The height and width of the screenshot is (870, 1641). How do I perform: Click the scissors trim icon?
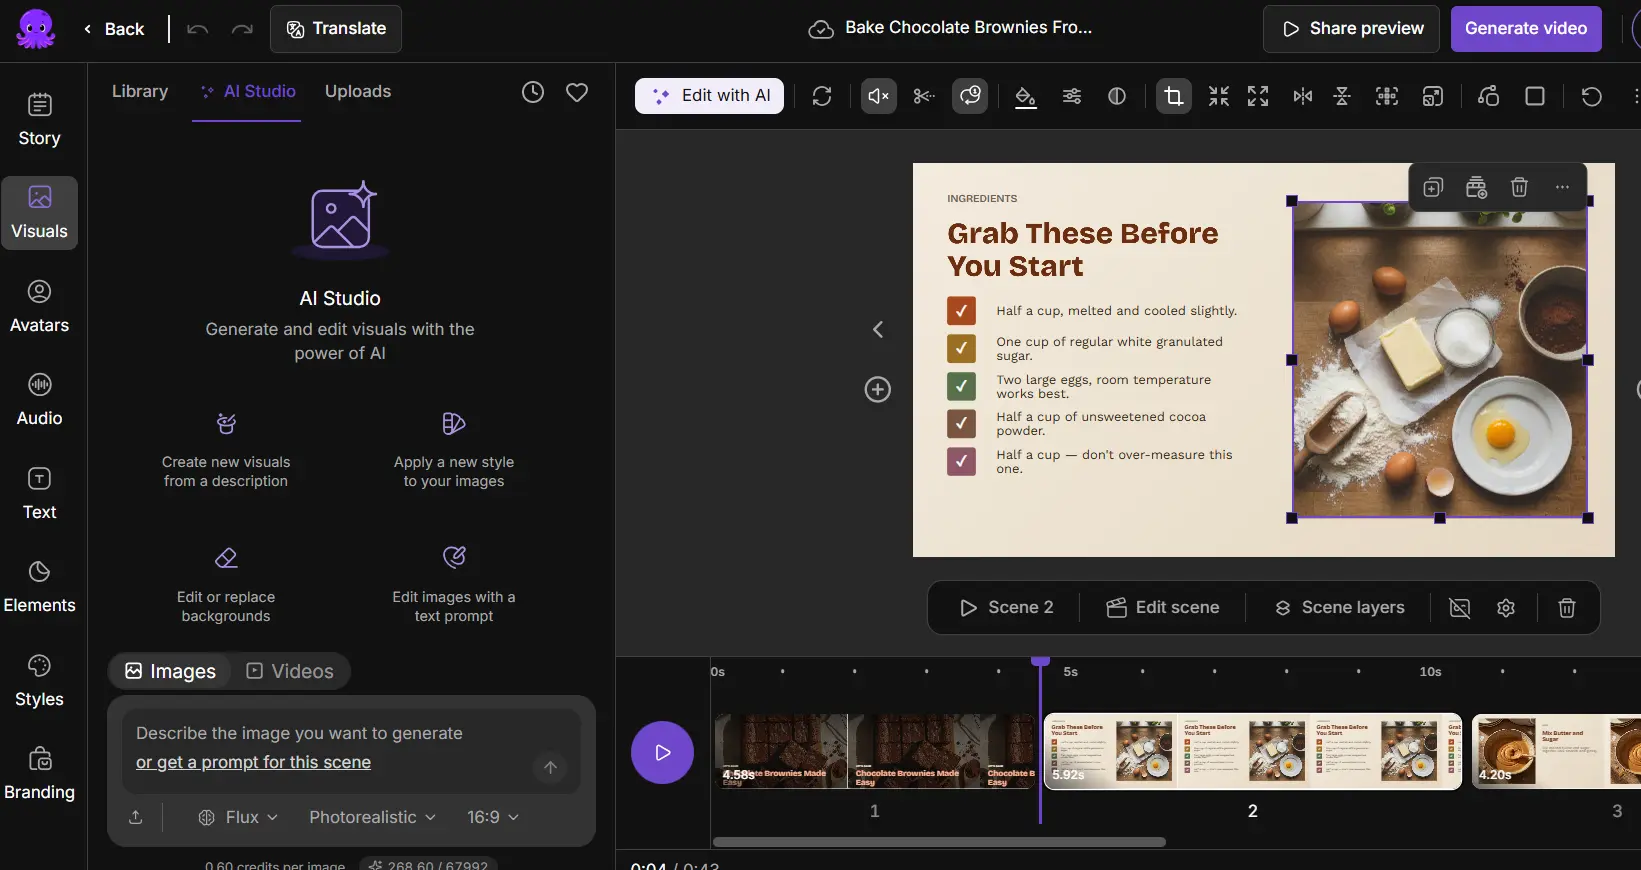coord(924,96)
